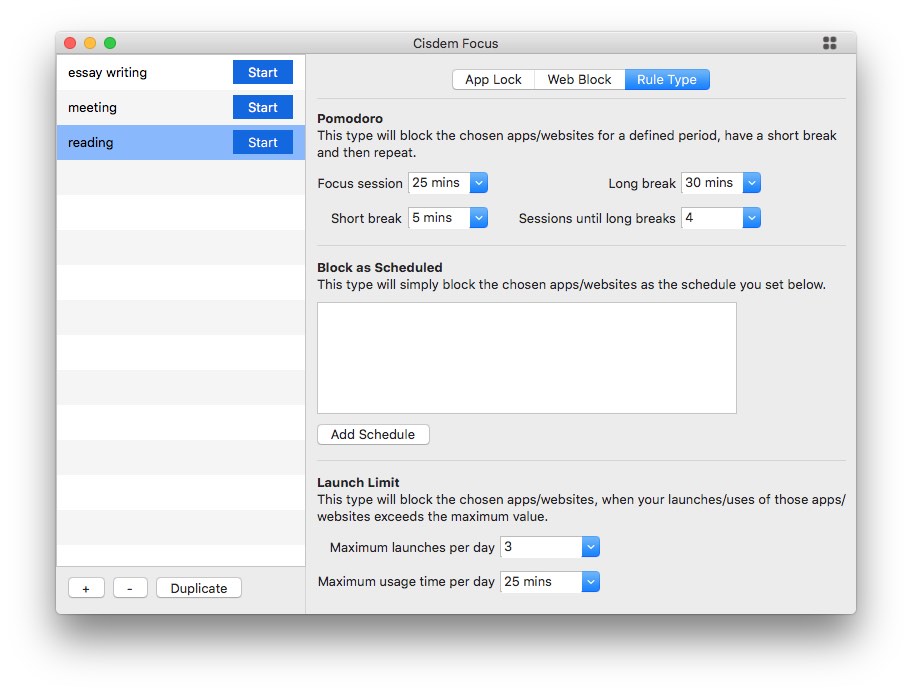Image resolution: width=912 pixels, height=694 pixels.
Task: Click the Long break 30 mins field
Action: click(x=712, y=183)
